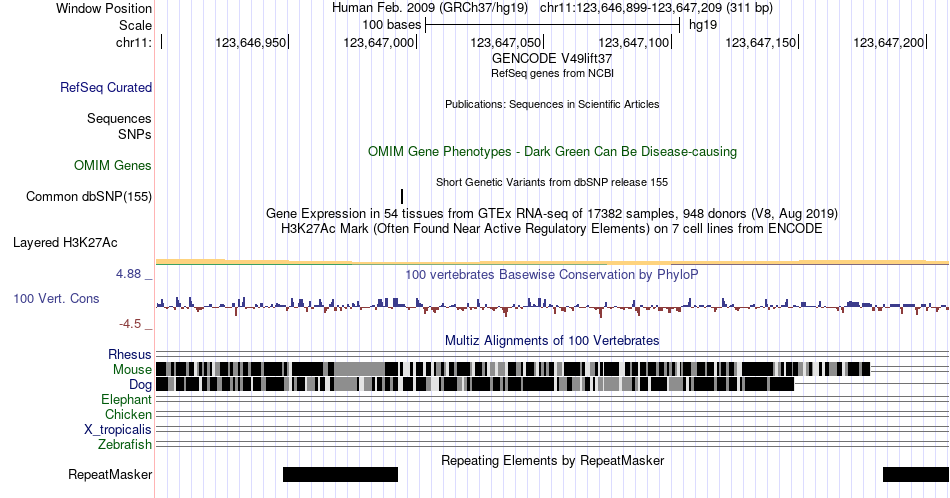
Task: Click the H3K27Ac Mark ENCODE track title
Action: pyautogui.click(x=552, y=228)
